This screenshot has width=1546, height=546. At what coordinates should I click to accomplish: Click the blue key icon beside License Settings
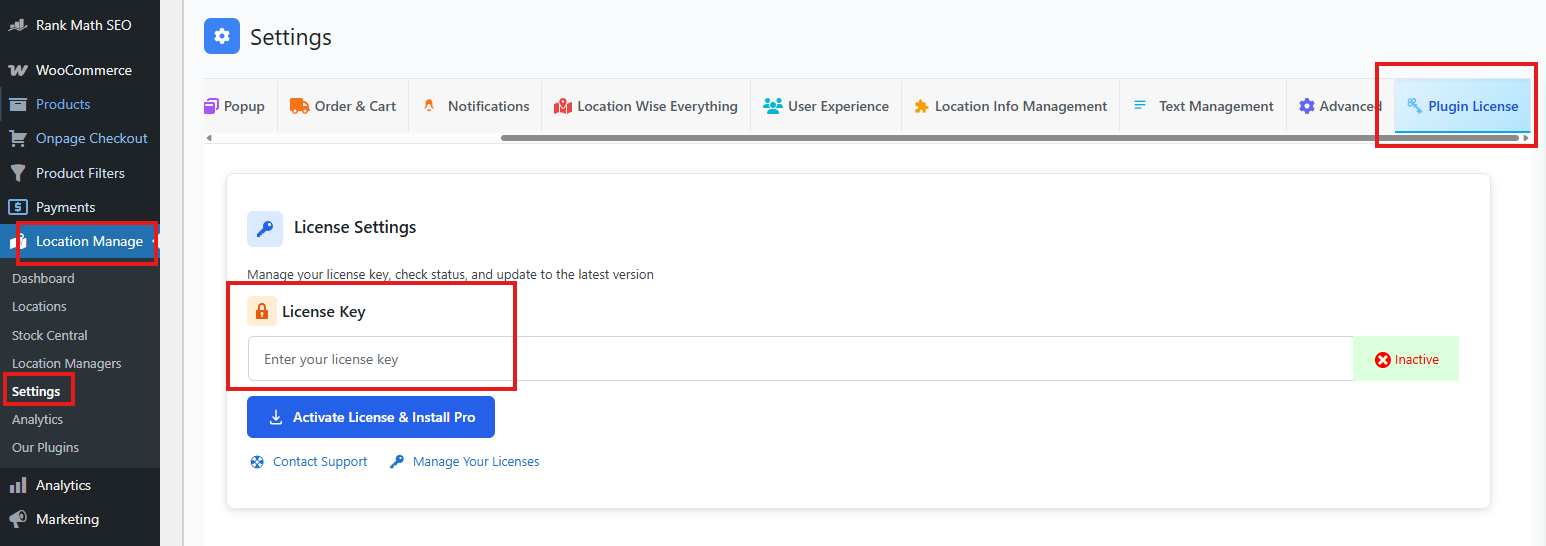265,228
